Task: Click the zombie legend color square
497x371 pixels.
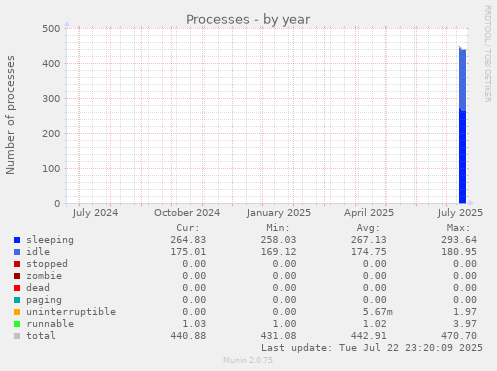Action: click(17, 276)
